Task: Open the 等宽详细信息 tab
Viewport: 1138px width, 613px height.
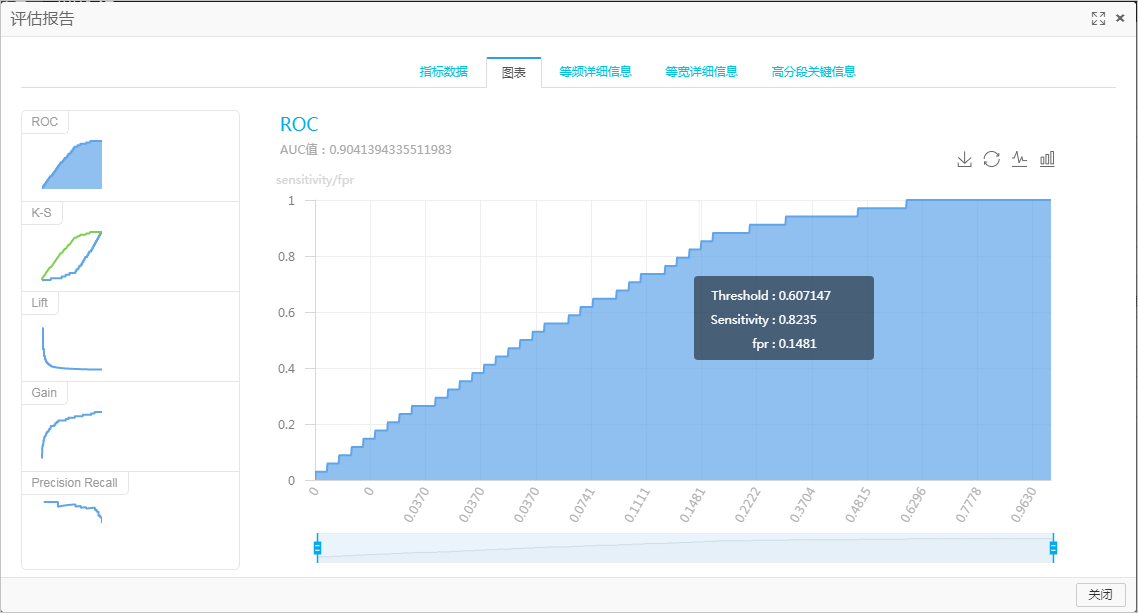Action: click(701, 72)
